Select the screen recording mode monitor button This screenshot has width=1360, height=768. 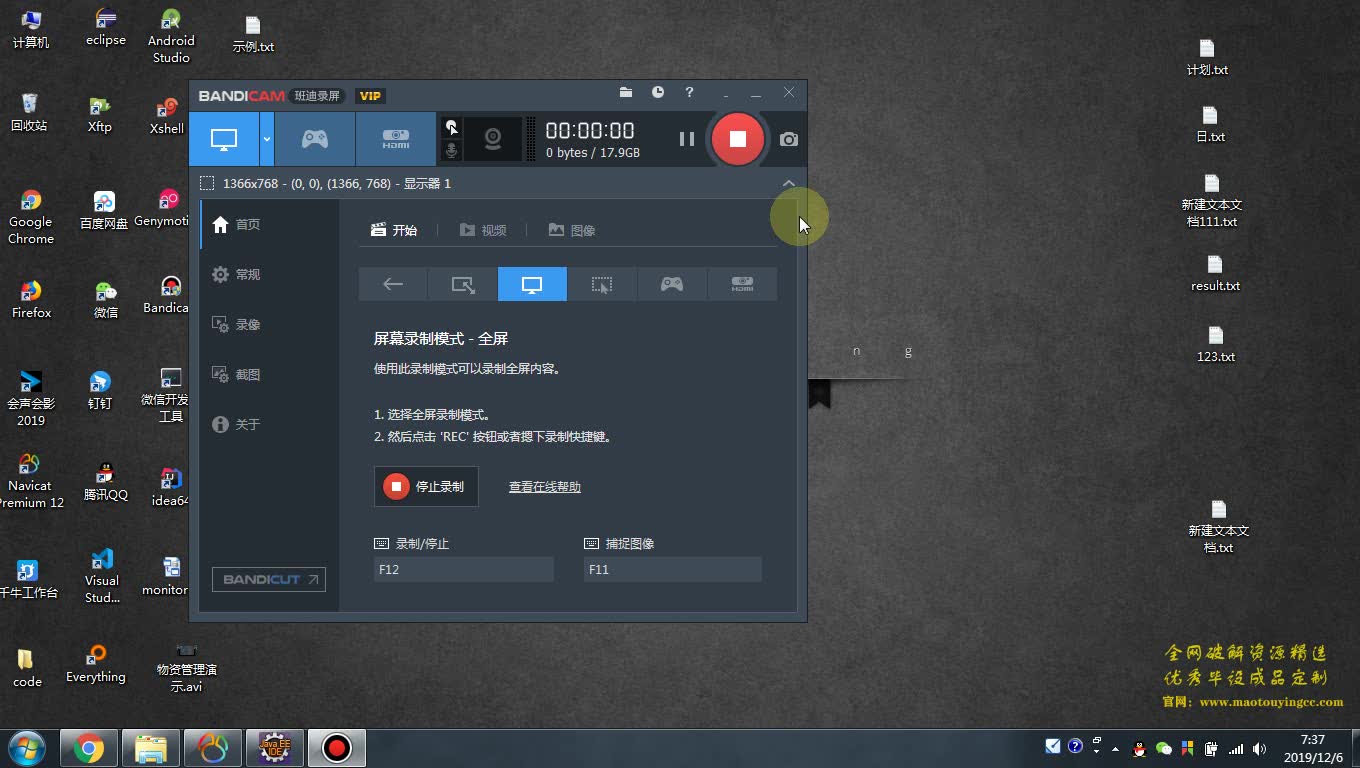coord(224,139)
